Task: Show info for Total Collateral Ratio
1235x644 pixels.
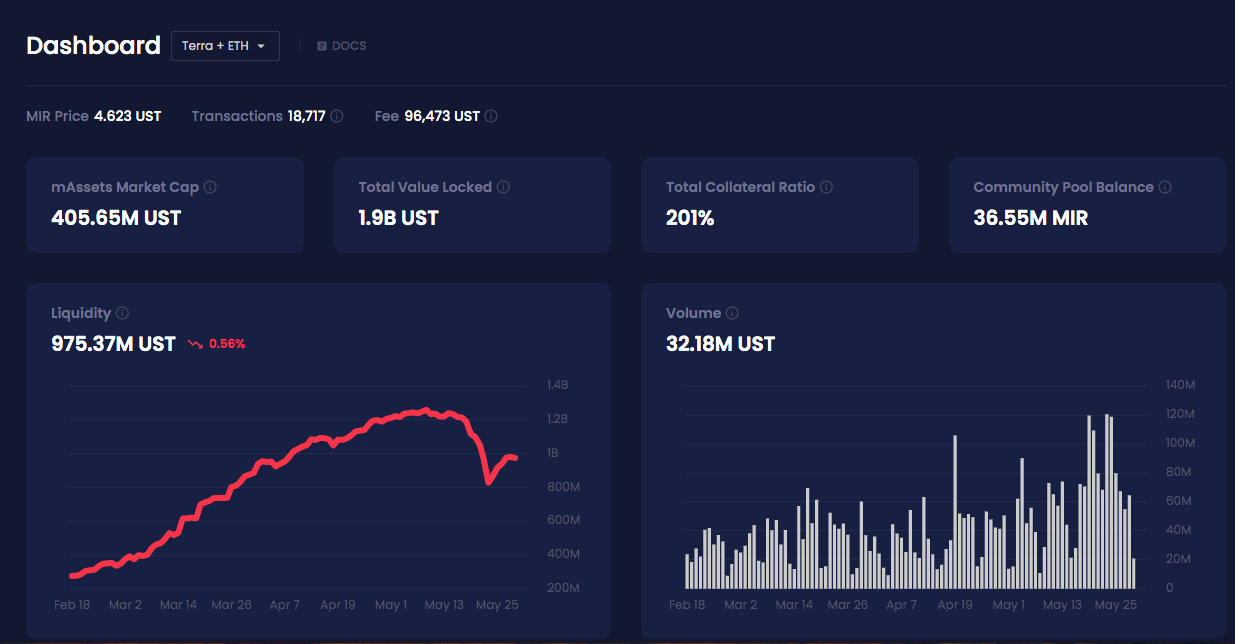Action: tap(826, 187)
